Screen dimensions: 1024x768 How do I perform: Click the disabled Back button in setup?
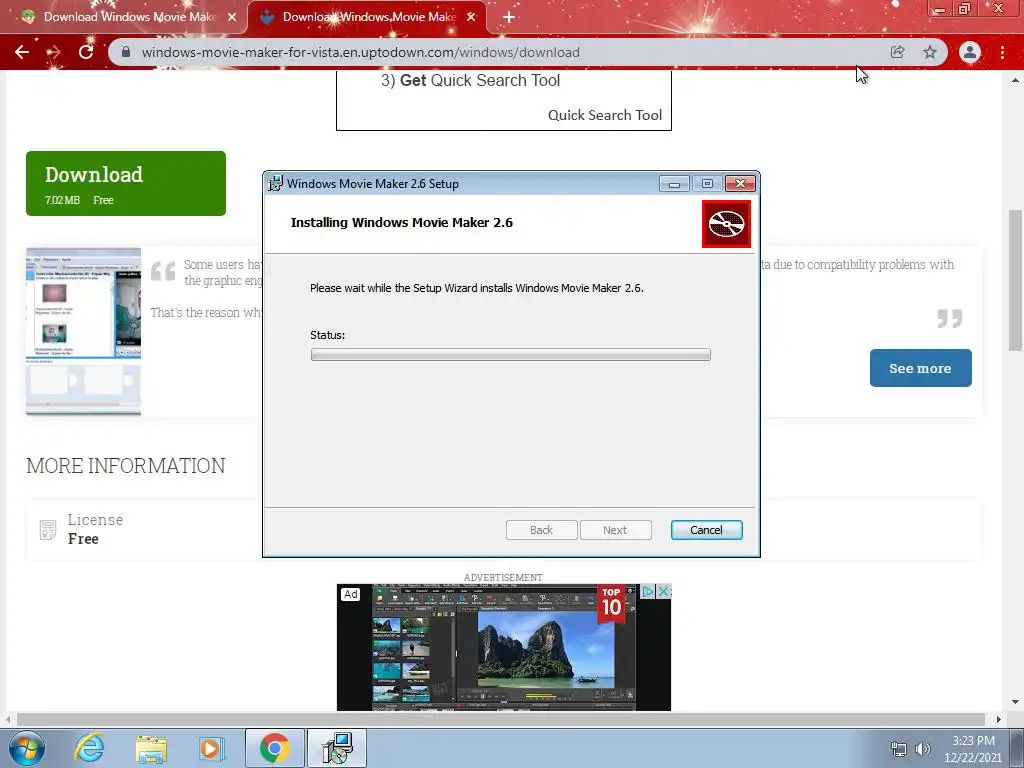541,530
